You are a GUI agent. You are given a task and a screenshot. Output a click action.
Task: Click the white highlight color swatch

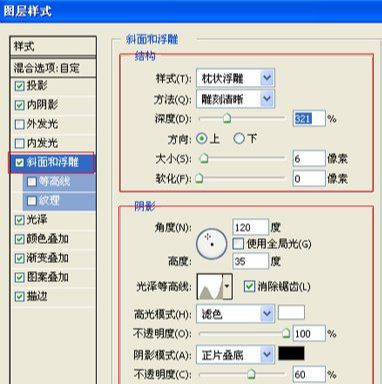291,313
